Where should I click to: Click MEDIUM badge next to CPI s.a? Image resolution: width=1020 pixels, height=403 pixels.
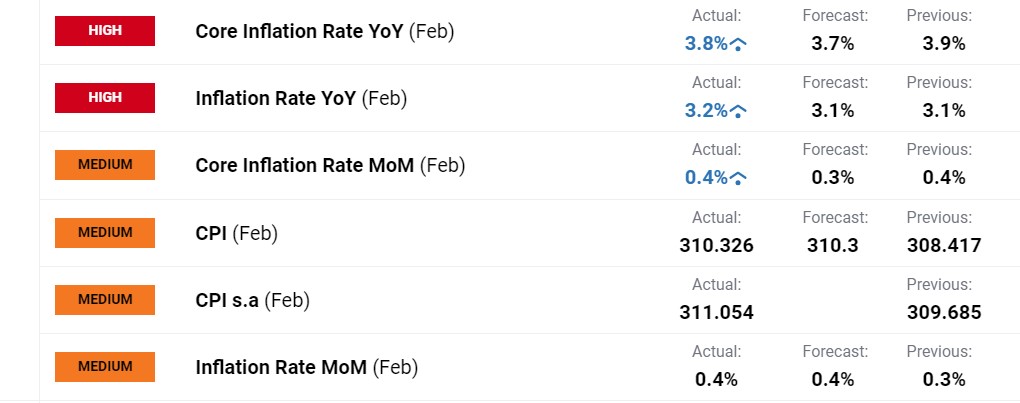105,300
